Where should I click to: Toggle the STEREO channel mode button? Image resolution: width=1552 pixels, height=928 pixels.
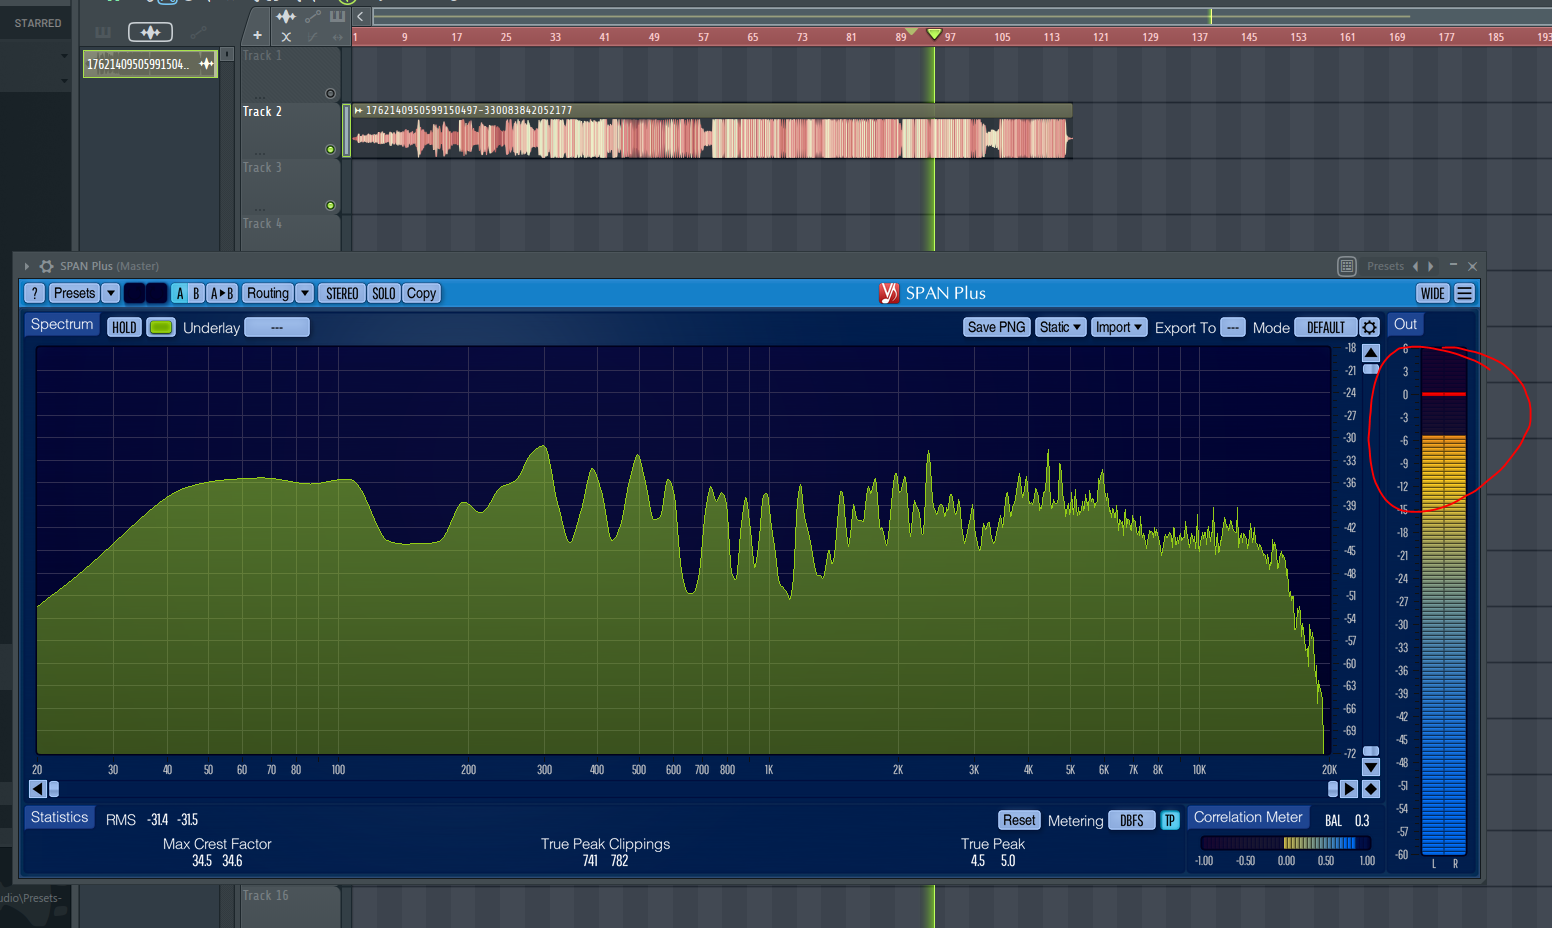click(342, 293)
